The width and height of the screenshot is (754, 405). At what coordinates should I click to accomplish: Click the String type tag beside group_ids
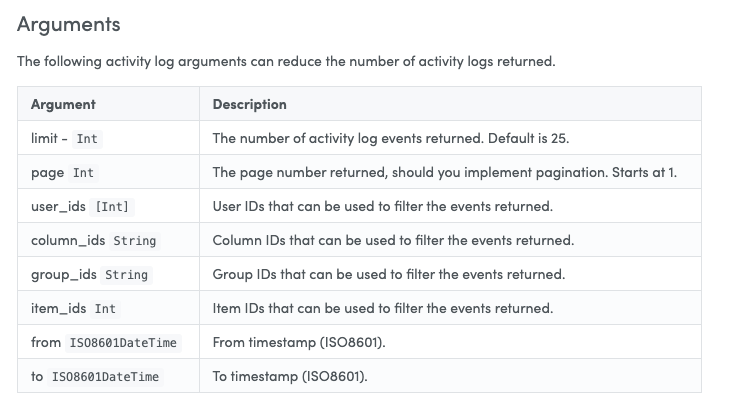(126, 275)
